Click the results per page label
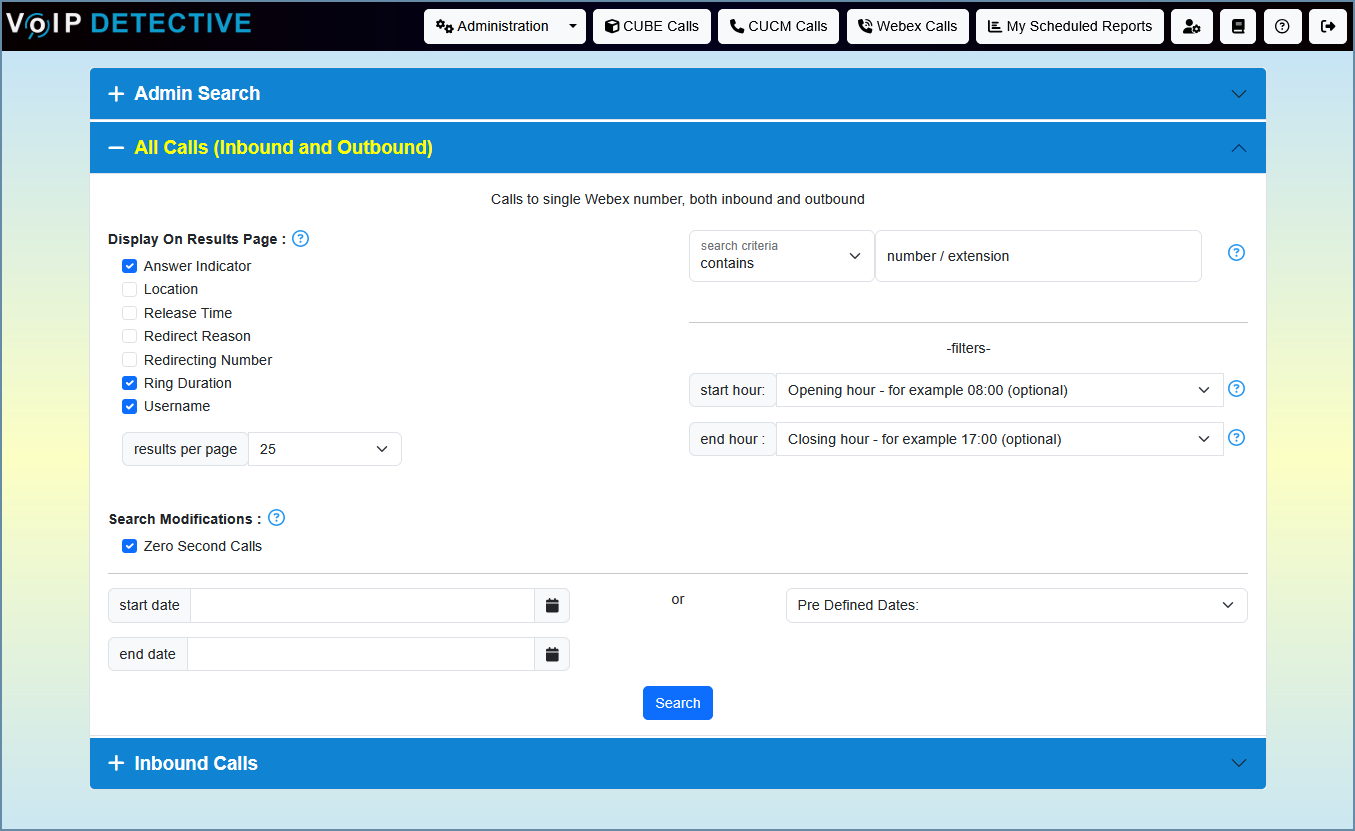 185,449
